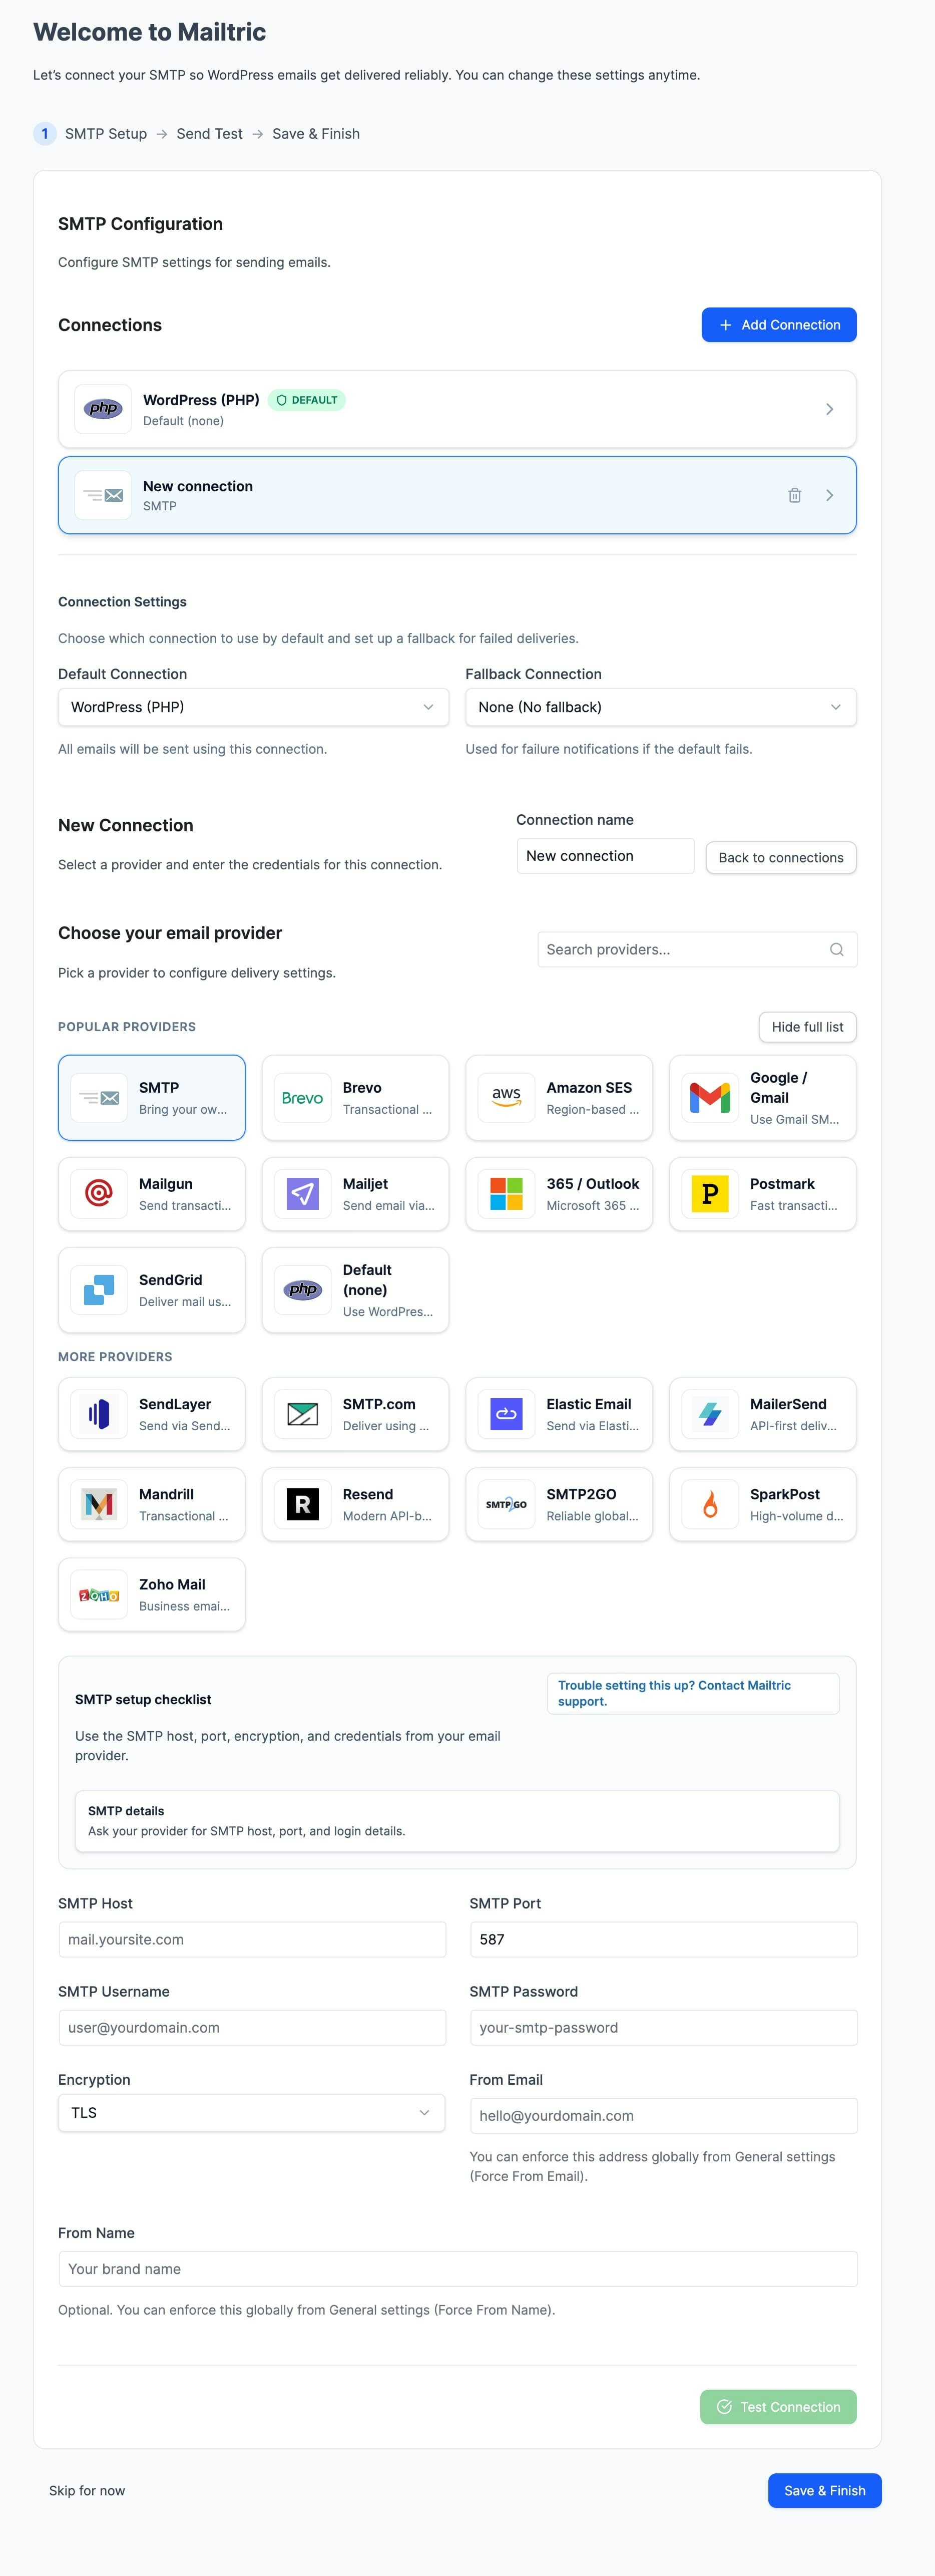
Task: Click the Connection name input field
Action: [605, 856]
